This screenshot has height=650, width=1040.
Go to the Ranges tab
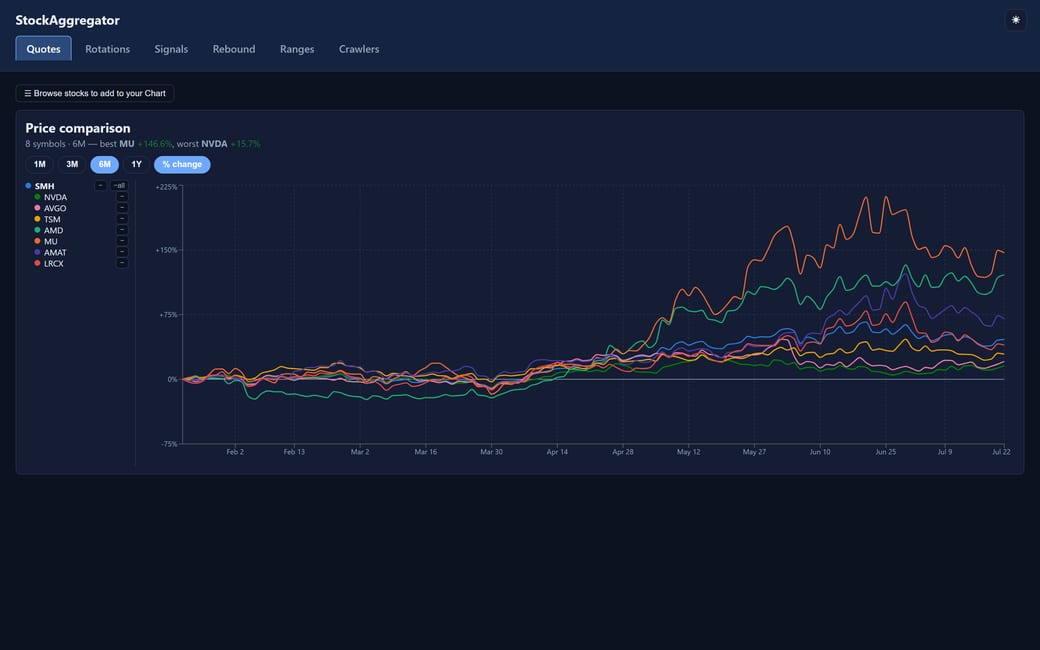coord(297,49)
